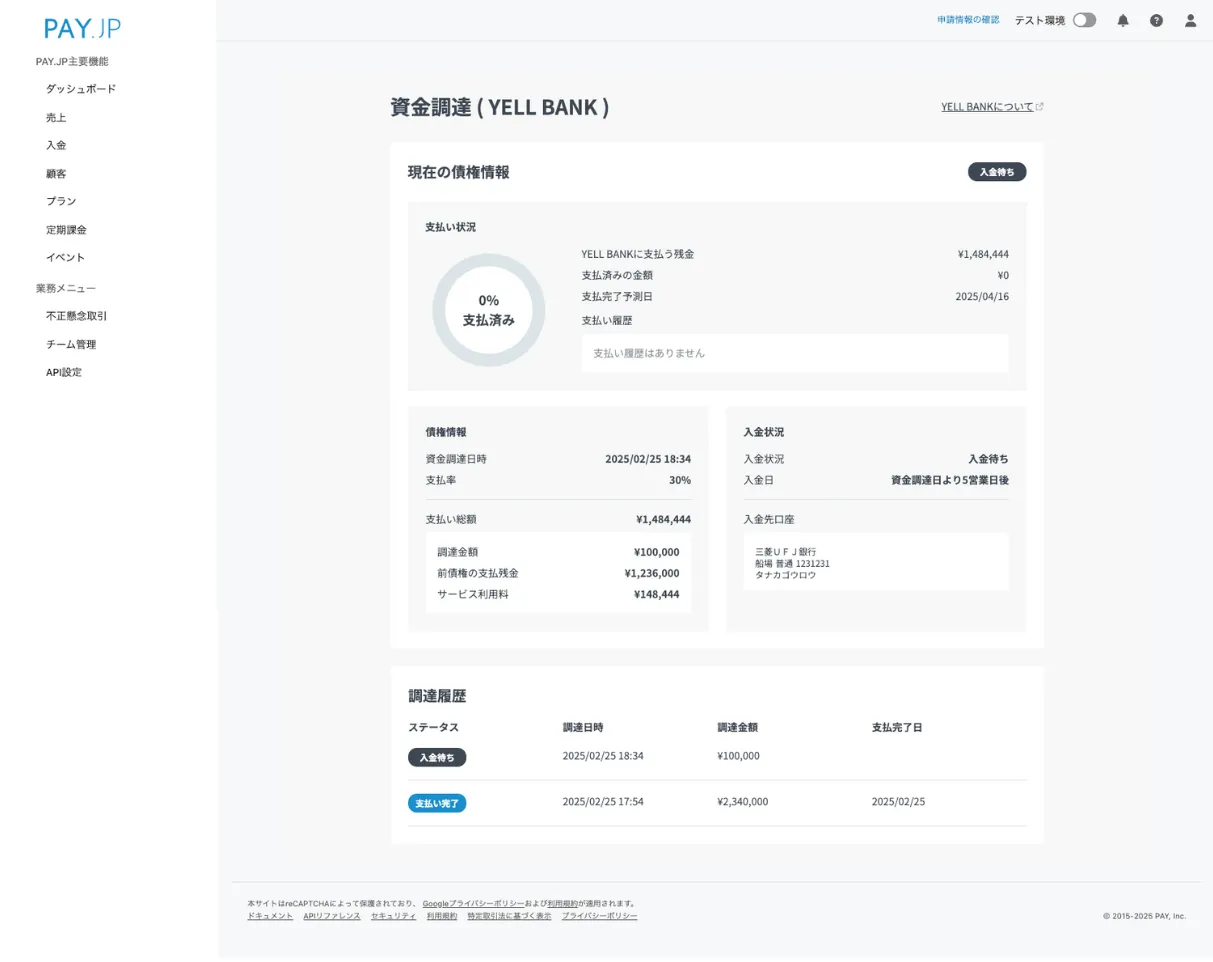Open API設定 in the sidebar
The image size is (1213, 962).
(x=64, y=372)
